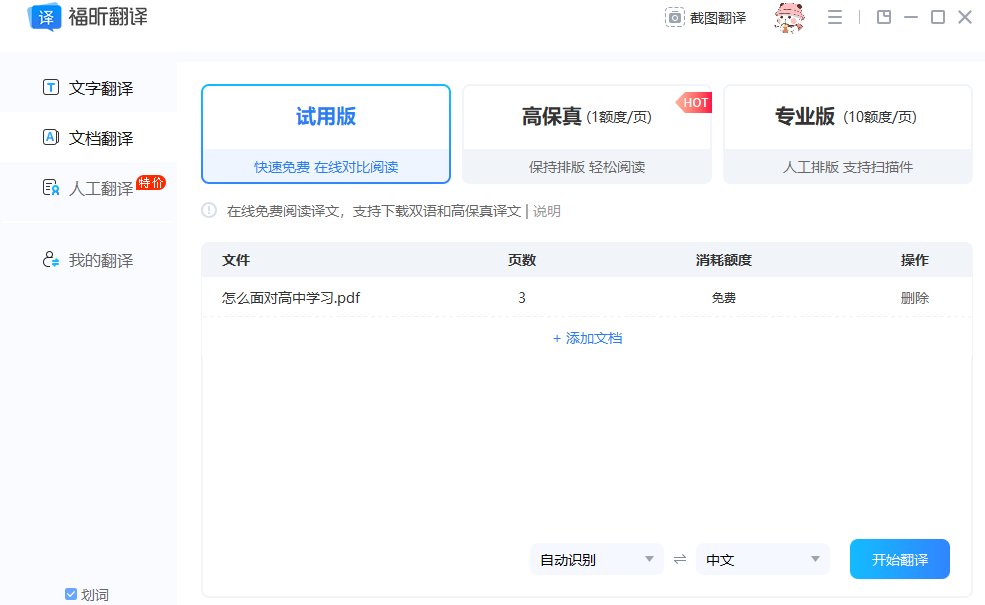Select file 怎么面对高中学习.pdf
The image size is (985, 605).
pyautogui.click(x=291, y=298)
